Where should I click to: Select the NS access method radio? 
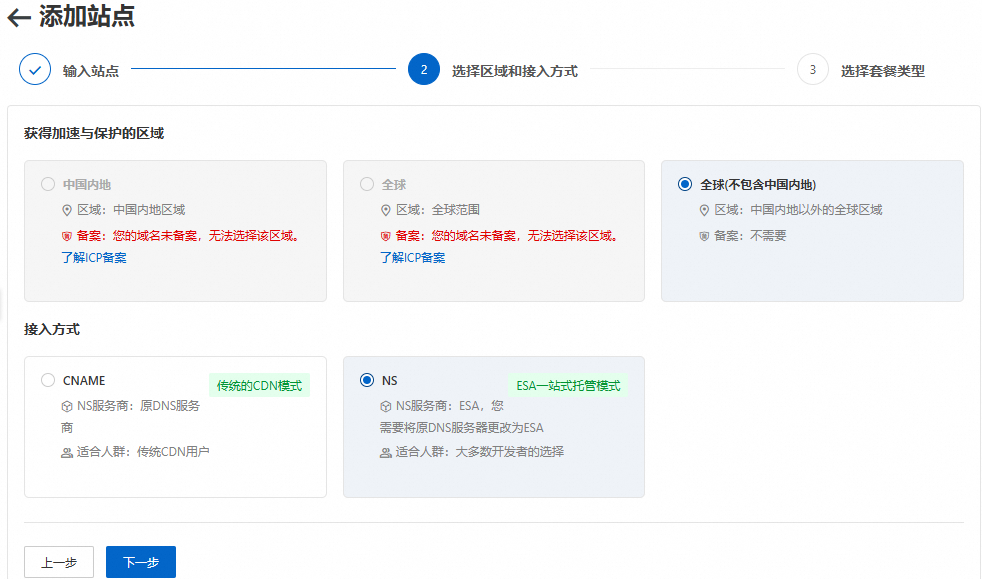click(367, 380)
